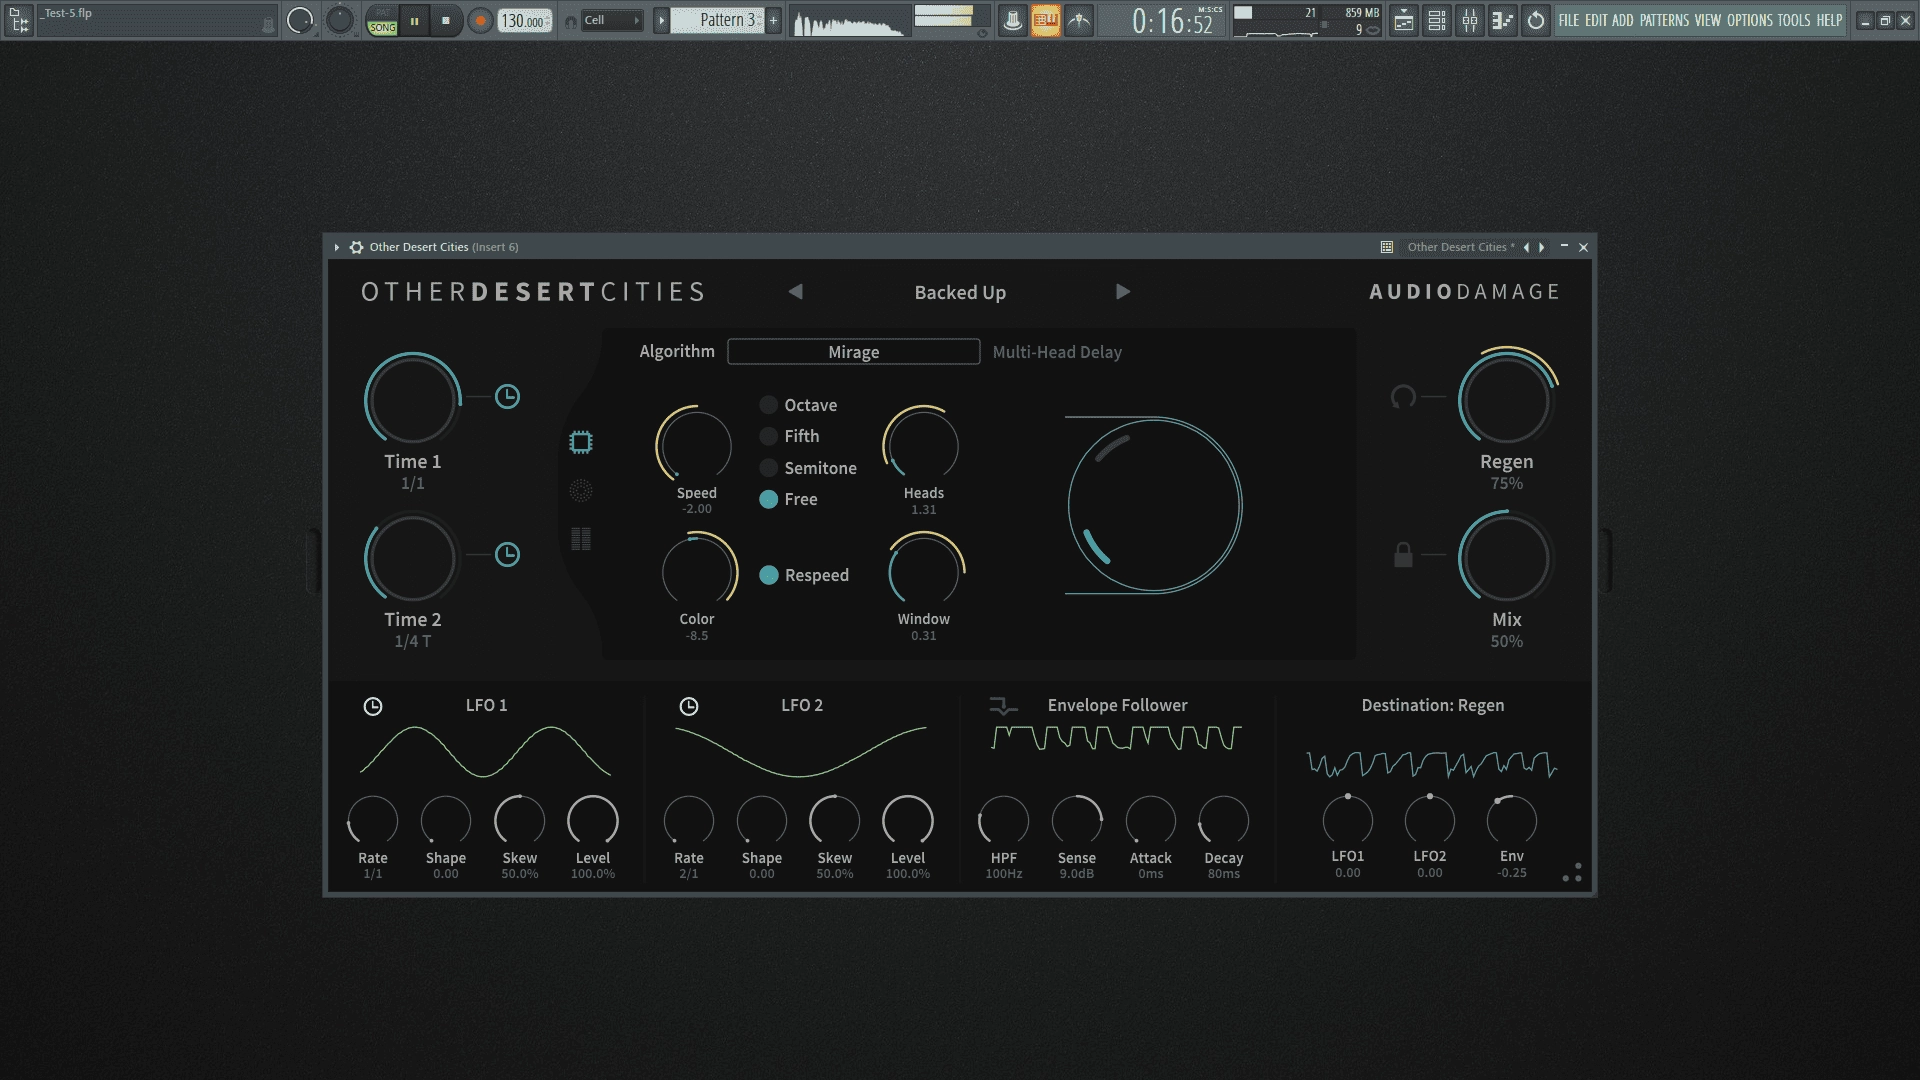Stop playback with the stop button

(446, 20)
